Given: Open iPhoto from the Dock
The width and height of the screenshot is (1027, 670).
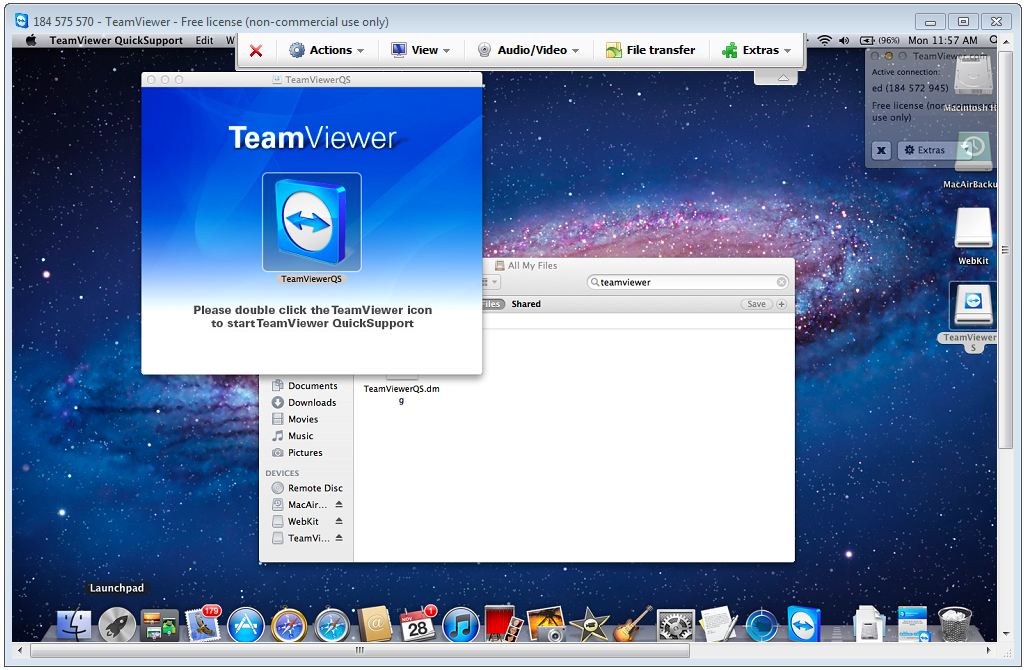Looking at the screenshot, I should pos(546,624).
